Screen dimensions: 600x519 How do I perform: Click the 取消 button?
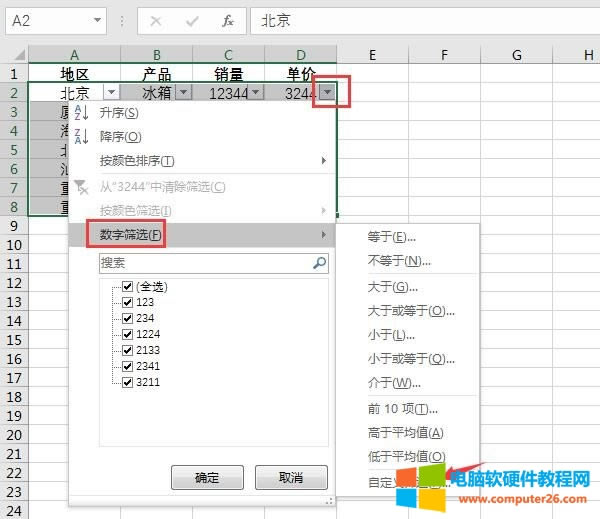(291, 477)
